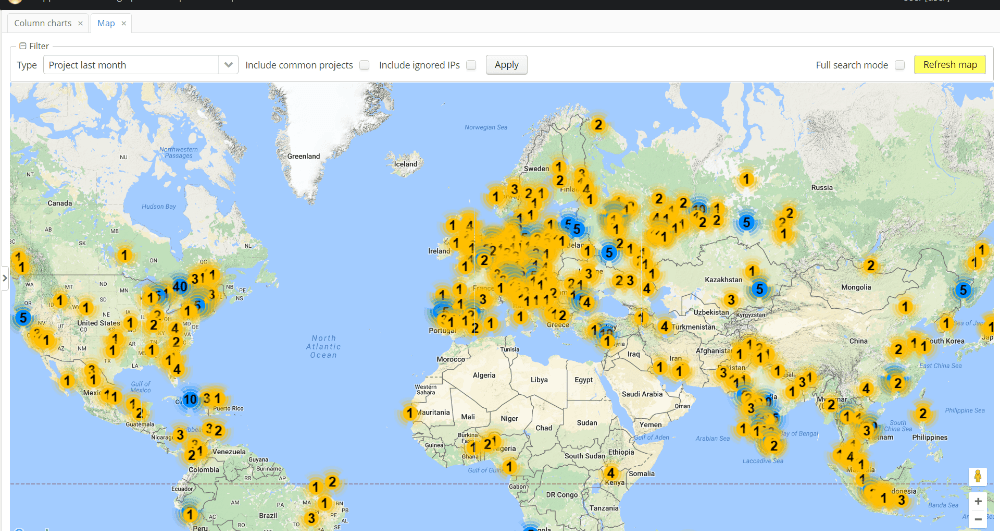This screenshot has height=531, width=1000.
Task: Expand the left side panel arrow
Action: 4,278
